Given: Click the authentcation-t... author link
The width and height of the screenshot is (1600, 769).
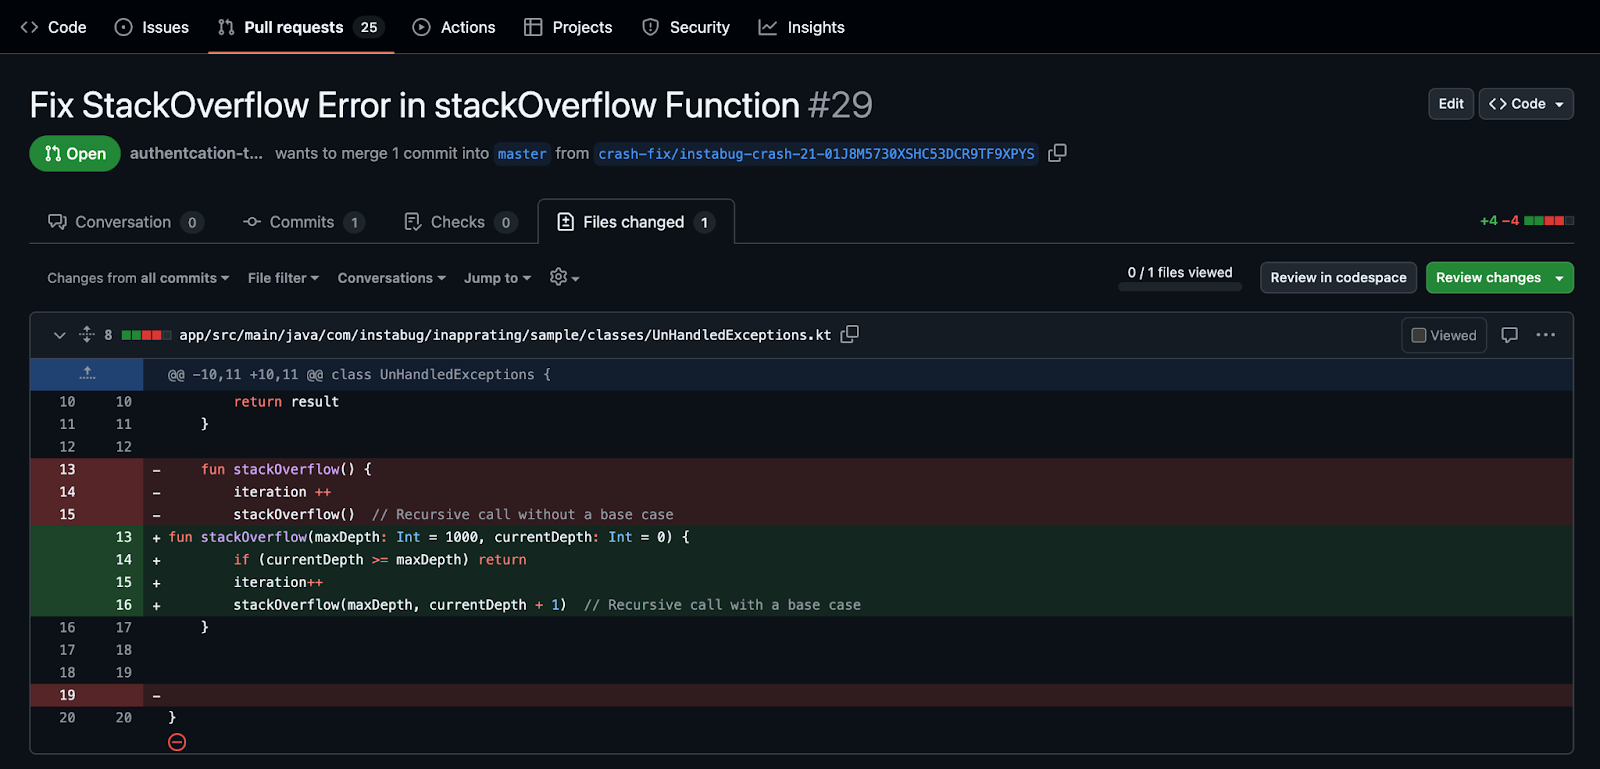Looking at the screenshot, I should [196, 153].
